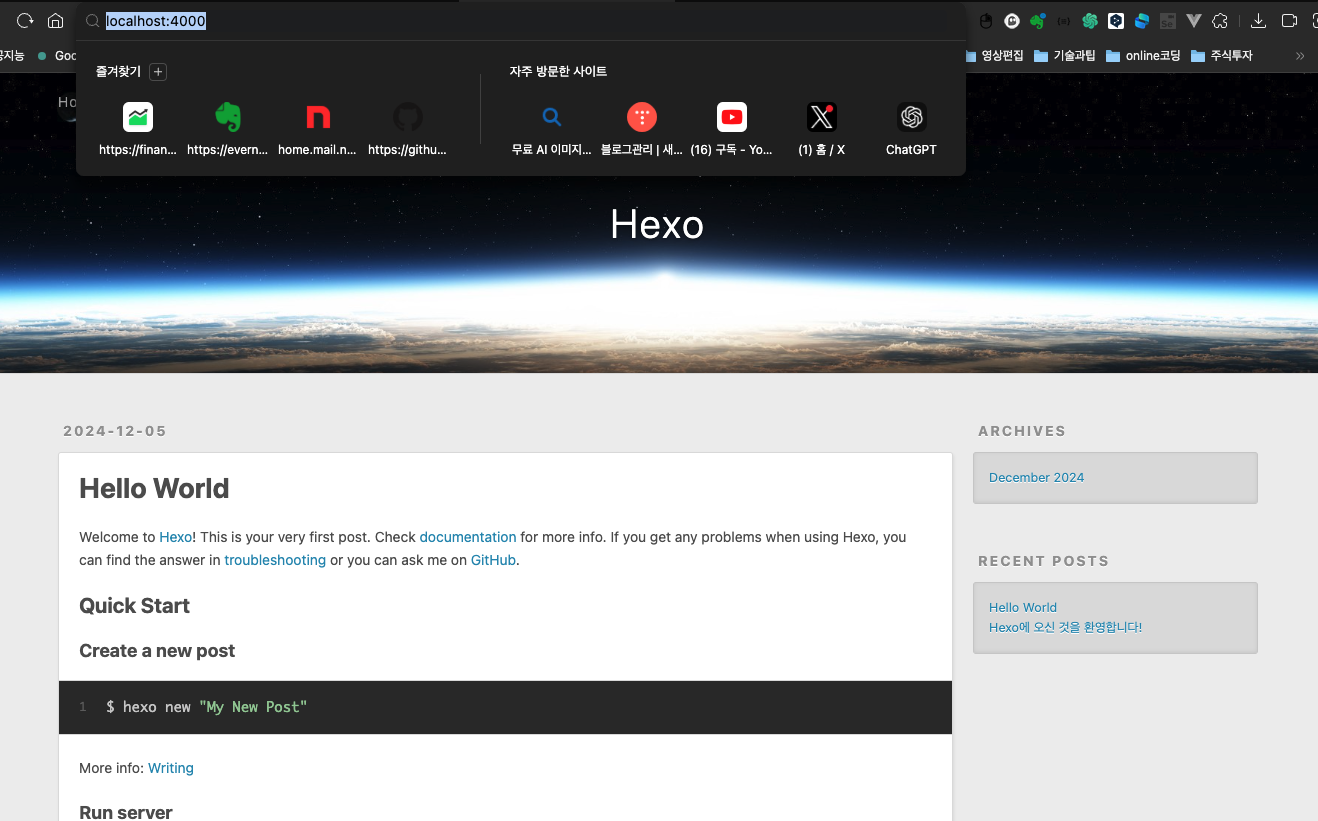Image resolution: width=1318 pixels, height=821 pixels.
Task: Open the green ChatGPT-style extension icon
Action: [x=1090, y=21]
